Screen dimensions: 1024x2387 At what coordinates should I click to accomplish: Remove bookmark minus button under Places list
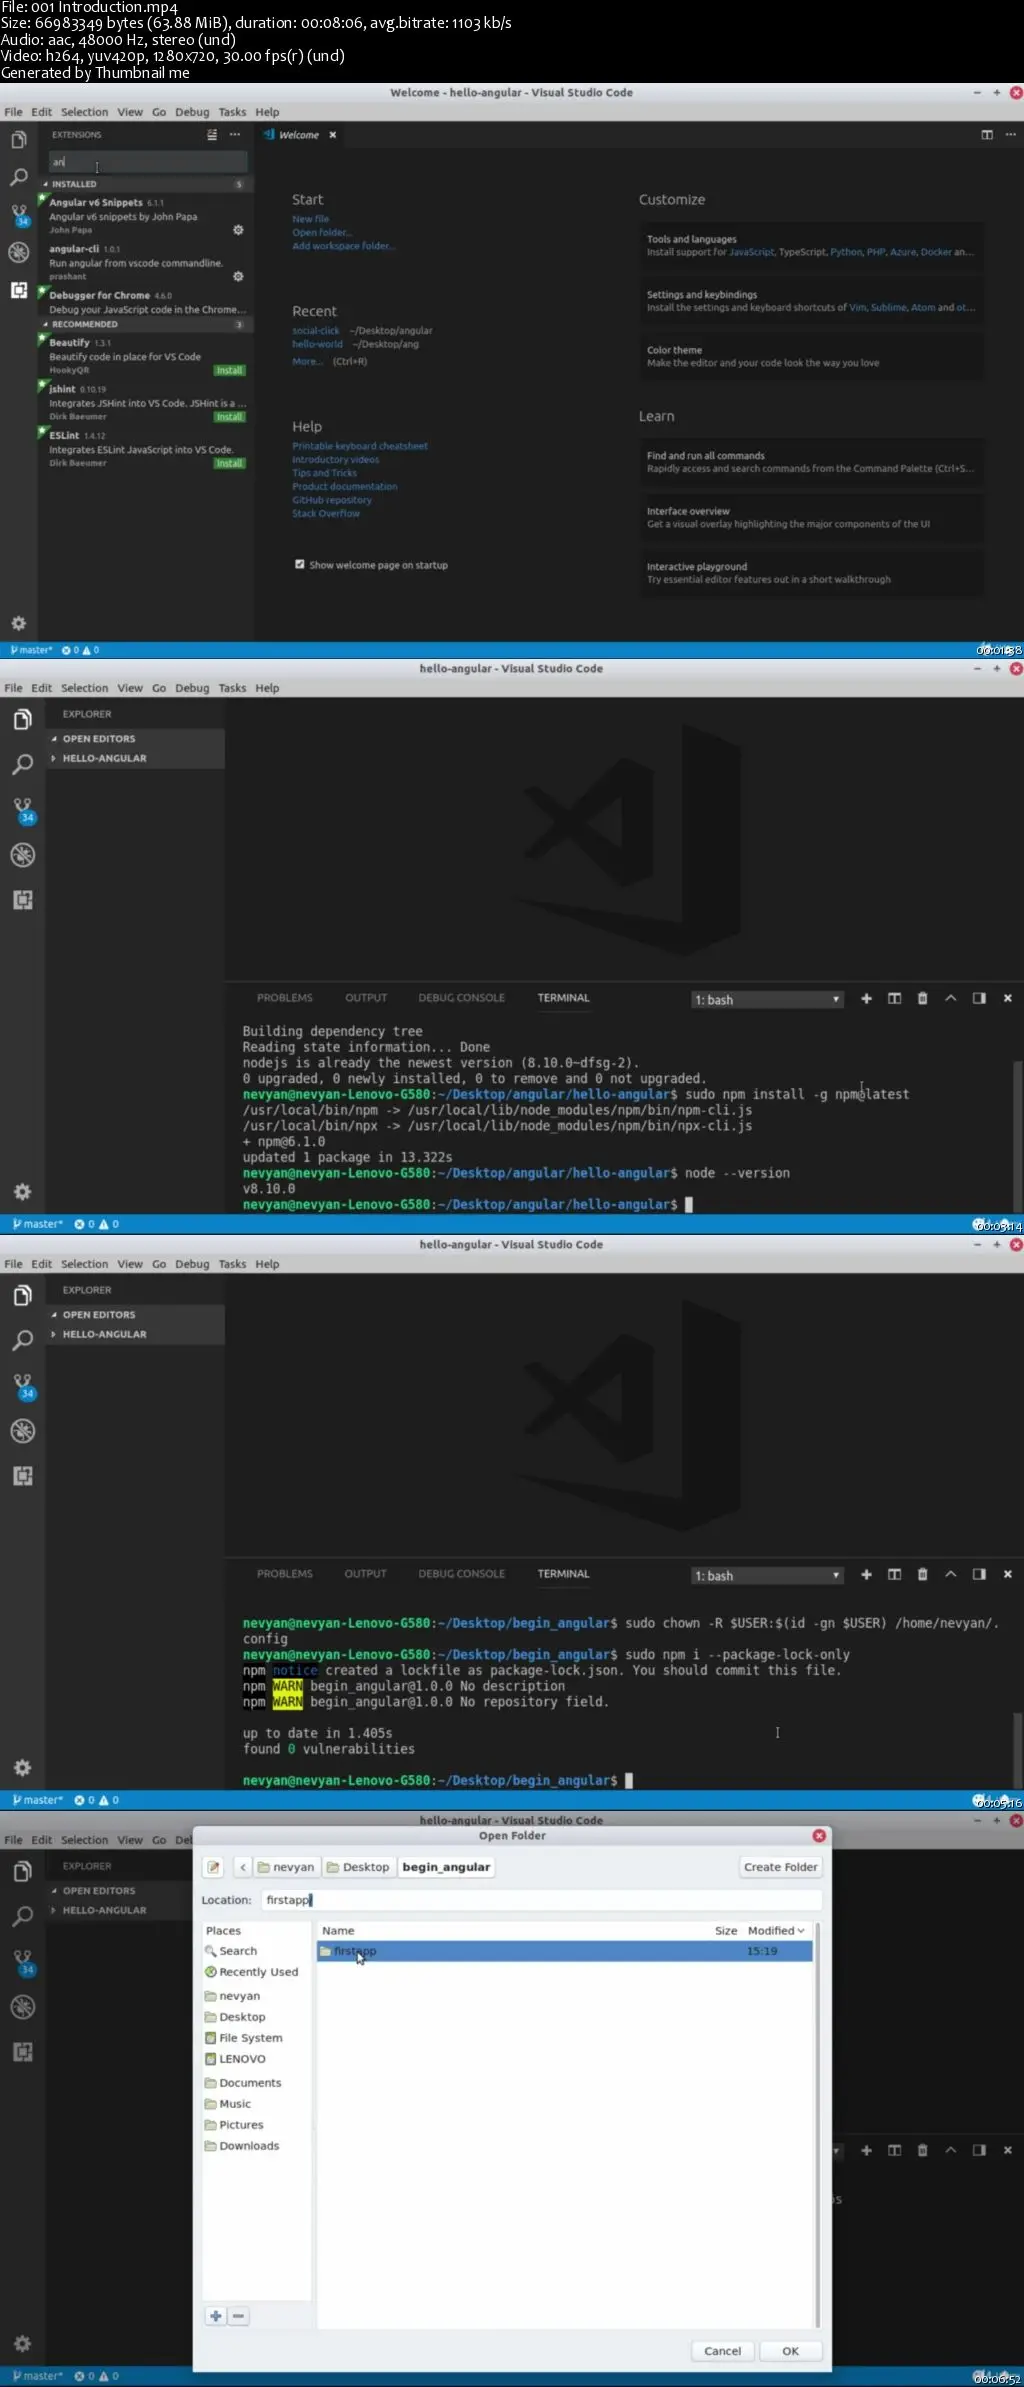[x=238, y=2315]
